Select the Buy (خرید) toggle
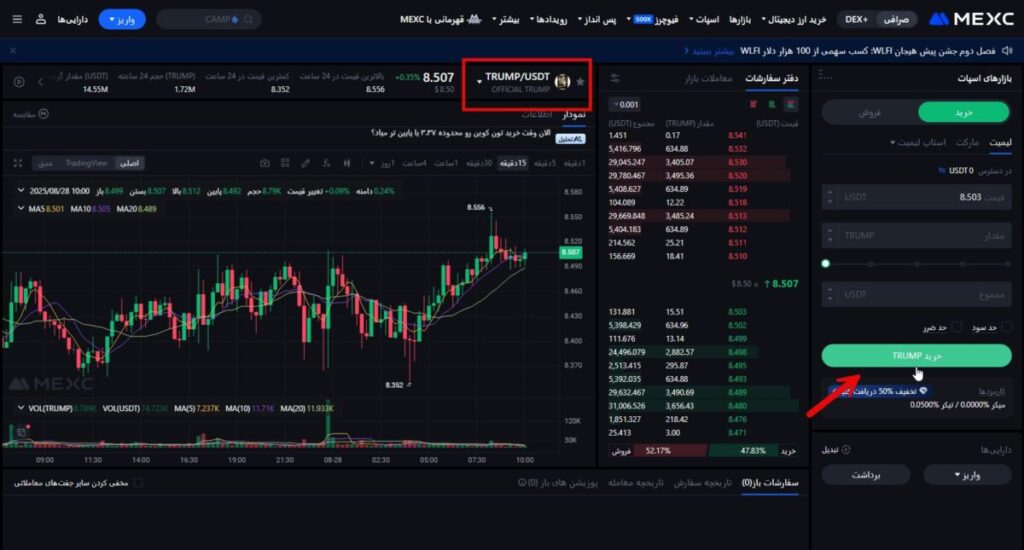 pyautogui.click(x=963, y=112)
